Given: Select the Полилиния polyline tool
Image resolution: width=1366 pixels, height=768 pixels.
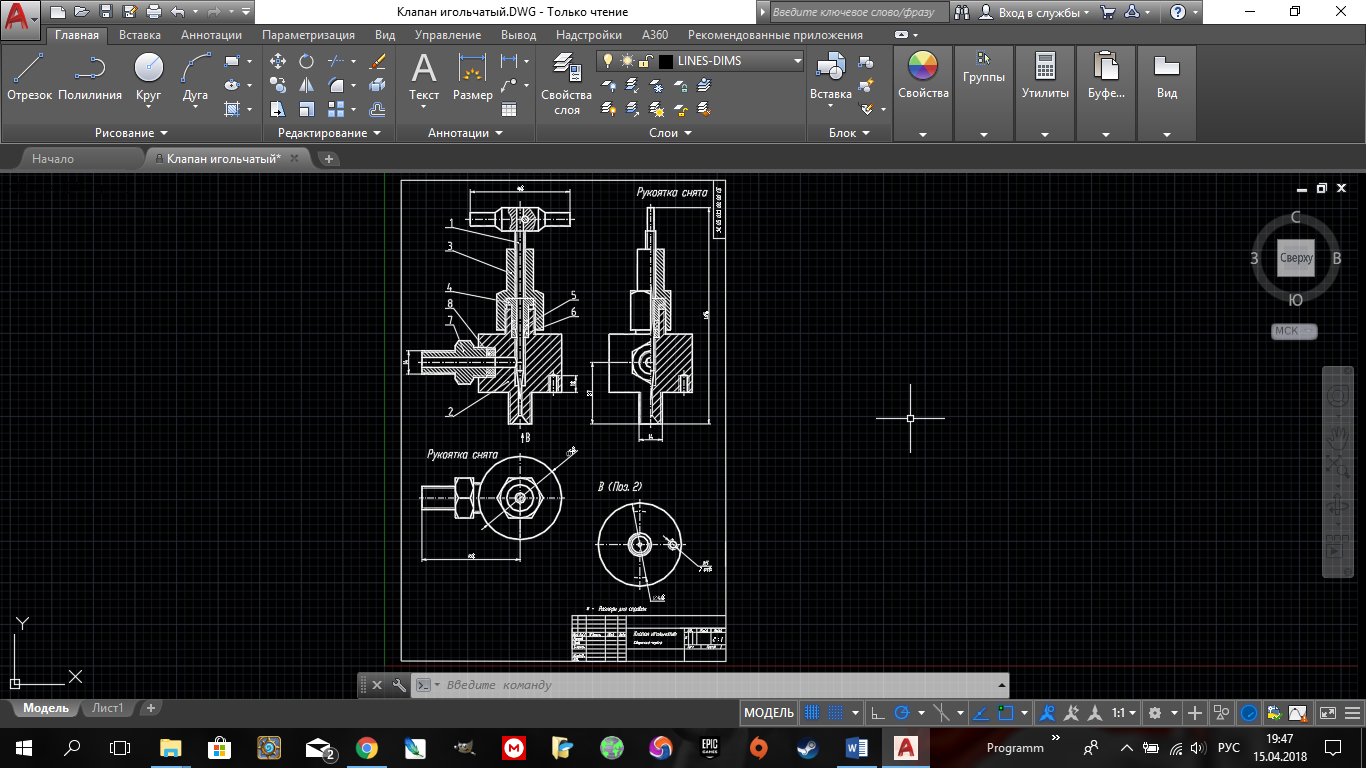Looking at the screenshot, I should pos(90,77).
